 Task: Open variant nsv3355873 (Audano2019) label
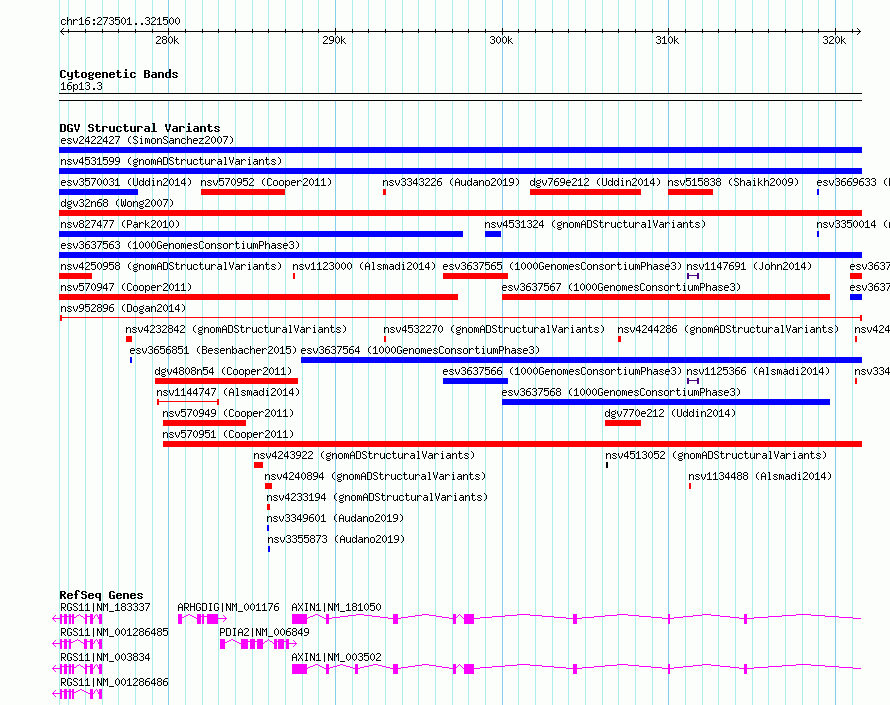tap(336, 539)
